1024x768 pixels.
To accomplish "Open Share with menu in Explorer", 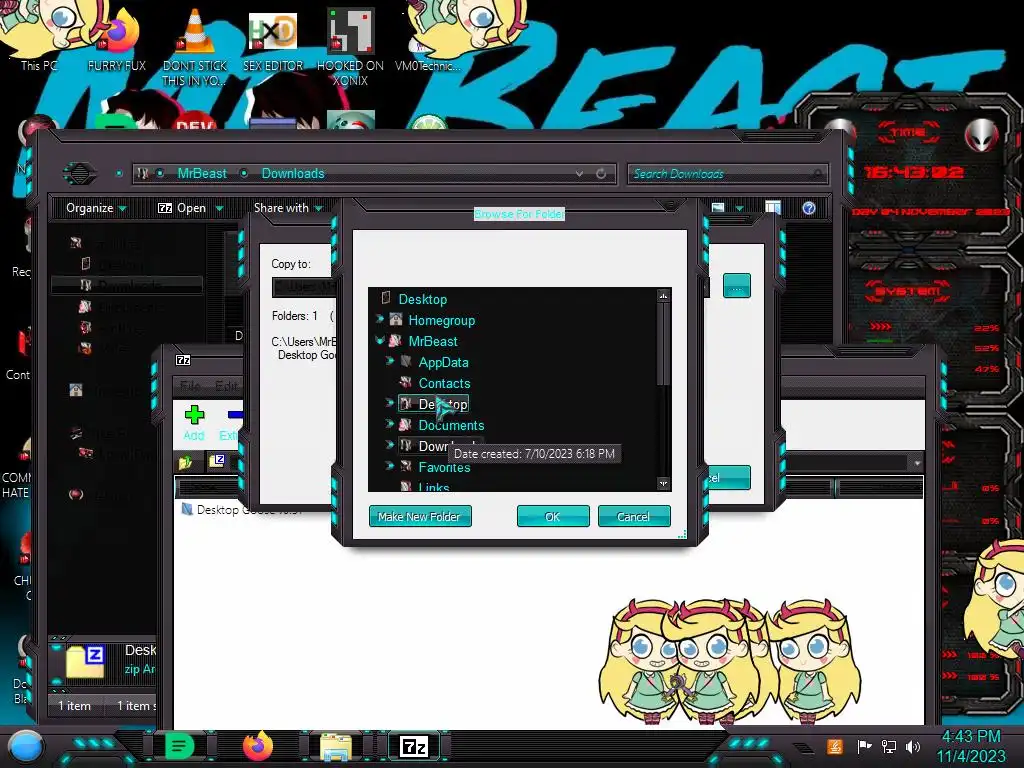I will click(289, 208).
